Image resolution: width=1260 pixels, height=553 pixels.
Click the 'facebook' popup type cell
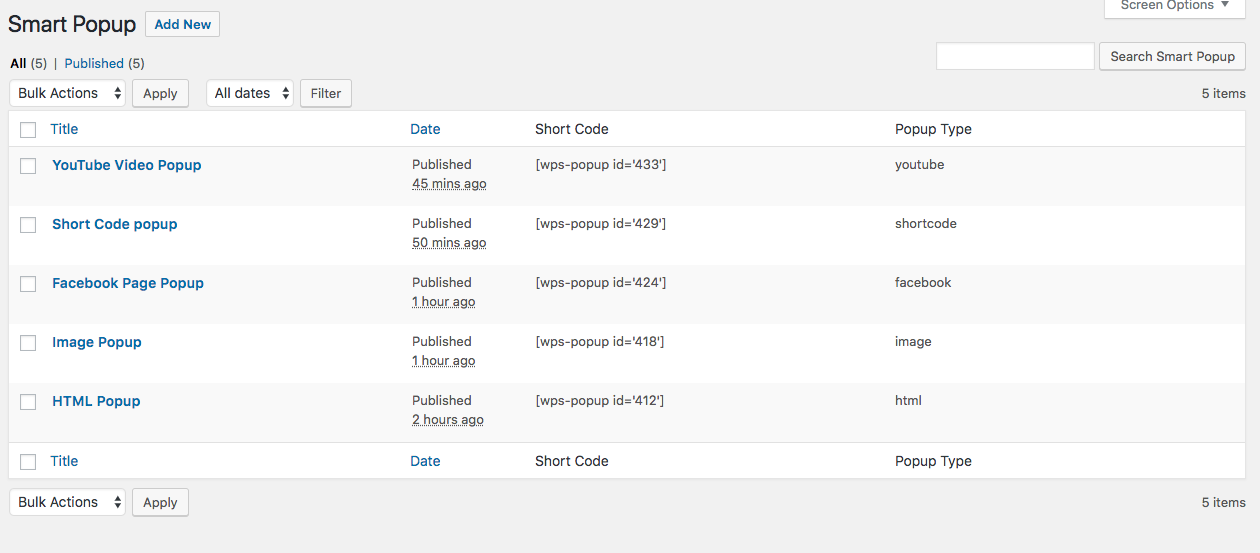[923, 282]
